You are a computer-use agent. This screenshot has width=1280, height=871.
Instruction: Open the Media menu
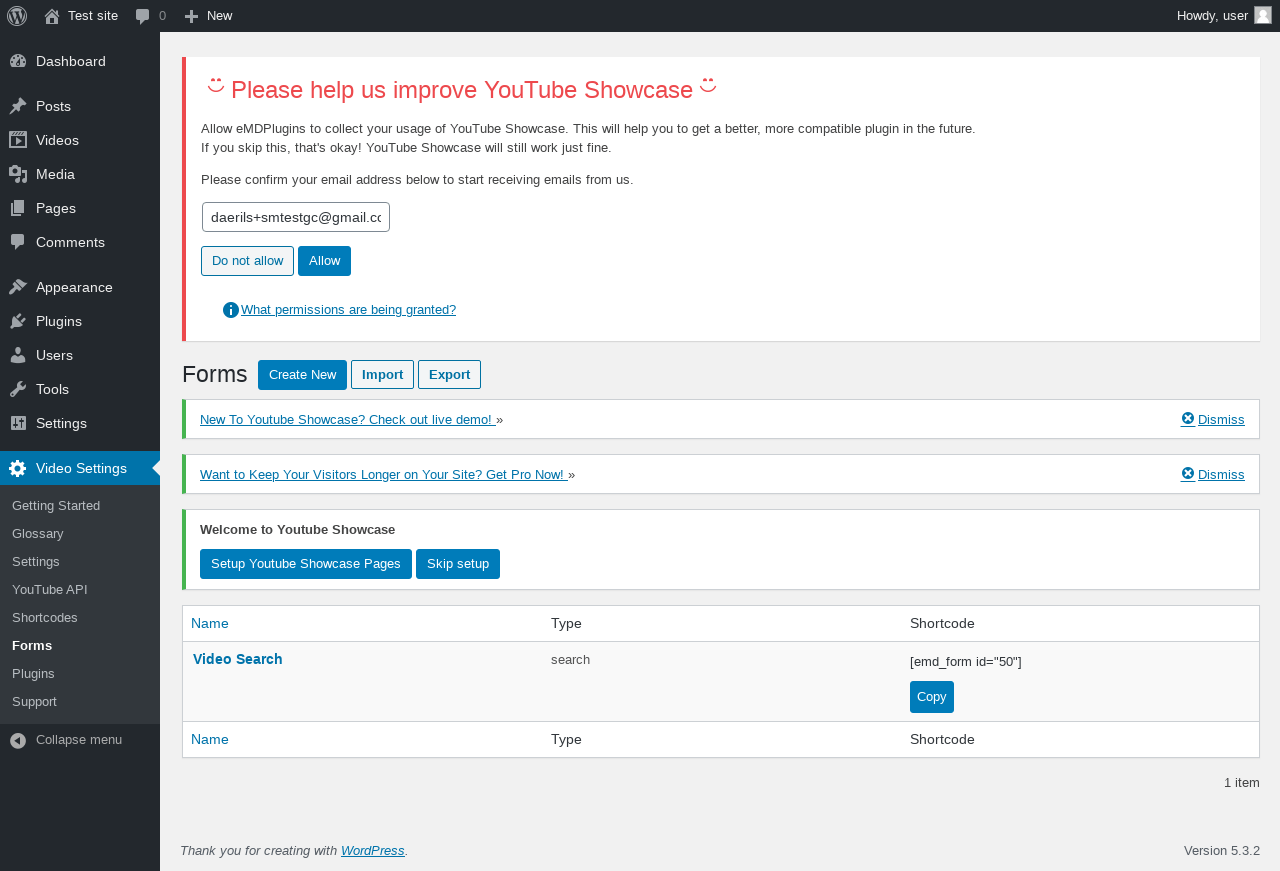click(80, 174)
